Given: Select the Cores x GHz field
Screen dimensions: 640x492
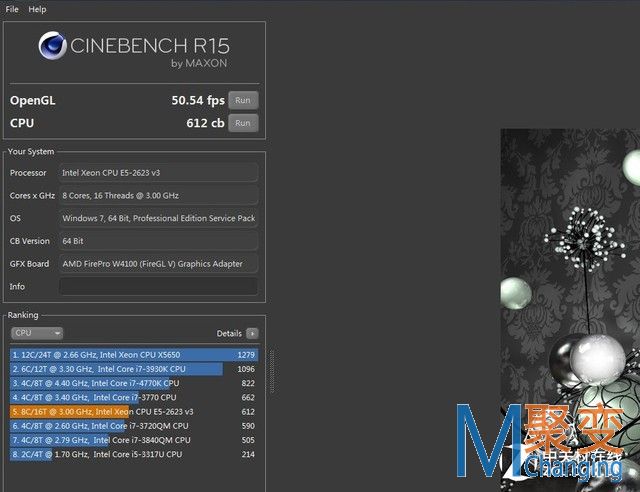Looking at the screenshot, I should pos(158,196).
